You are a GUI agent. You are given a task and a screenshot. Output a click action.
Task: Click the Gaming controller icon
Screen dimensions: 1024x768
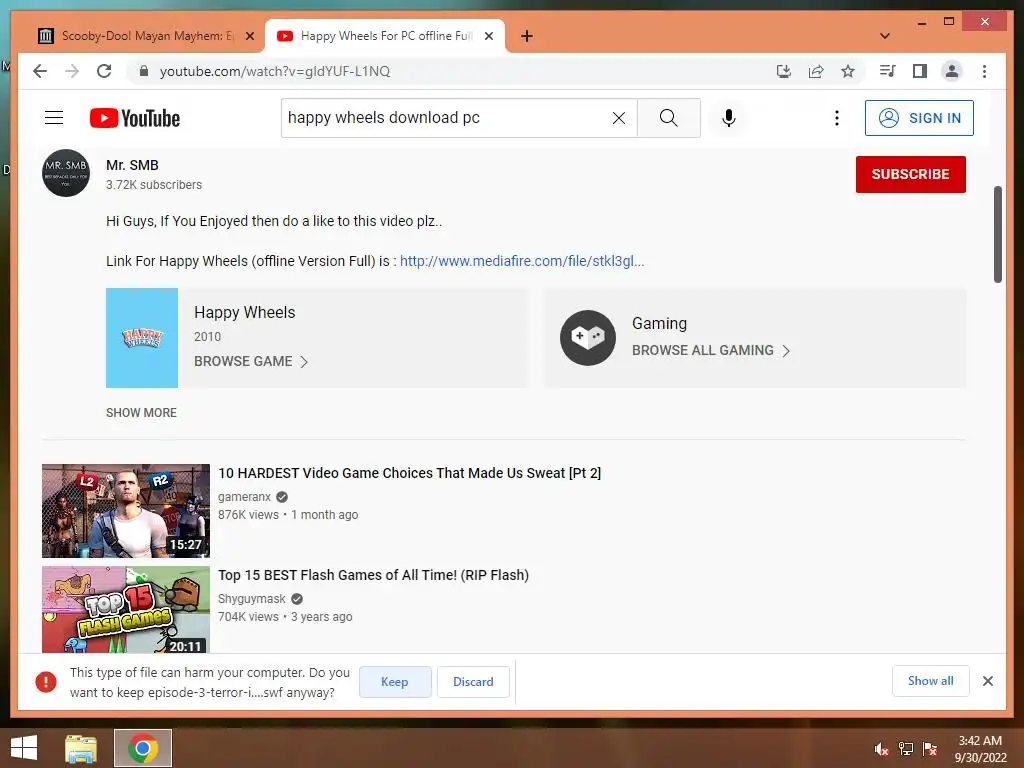tap(588, 338)
